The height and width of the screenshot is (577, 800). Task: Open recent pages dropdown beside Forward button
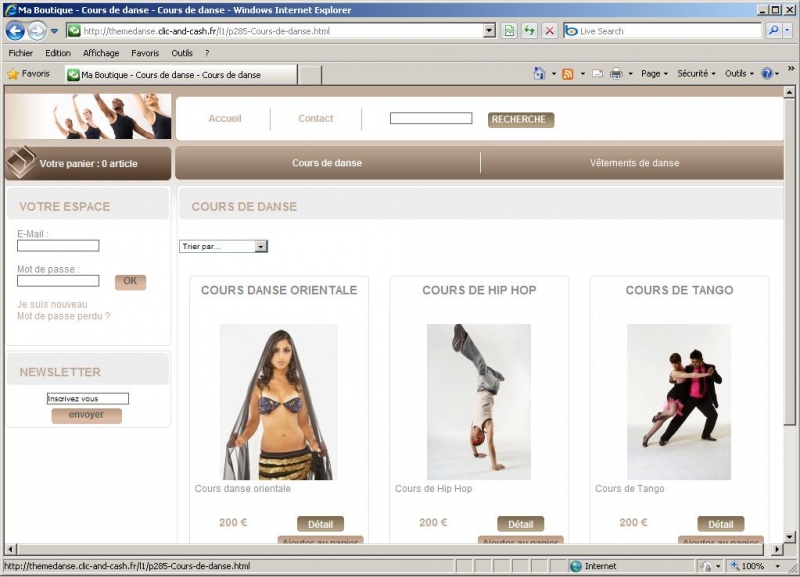[x=54, y=31]
